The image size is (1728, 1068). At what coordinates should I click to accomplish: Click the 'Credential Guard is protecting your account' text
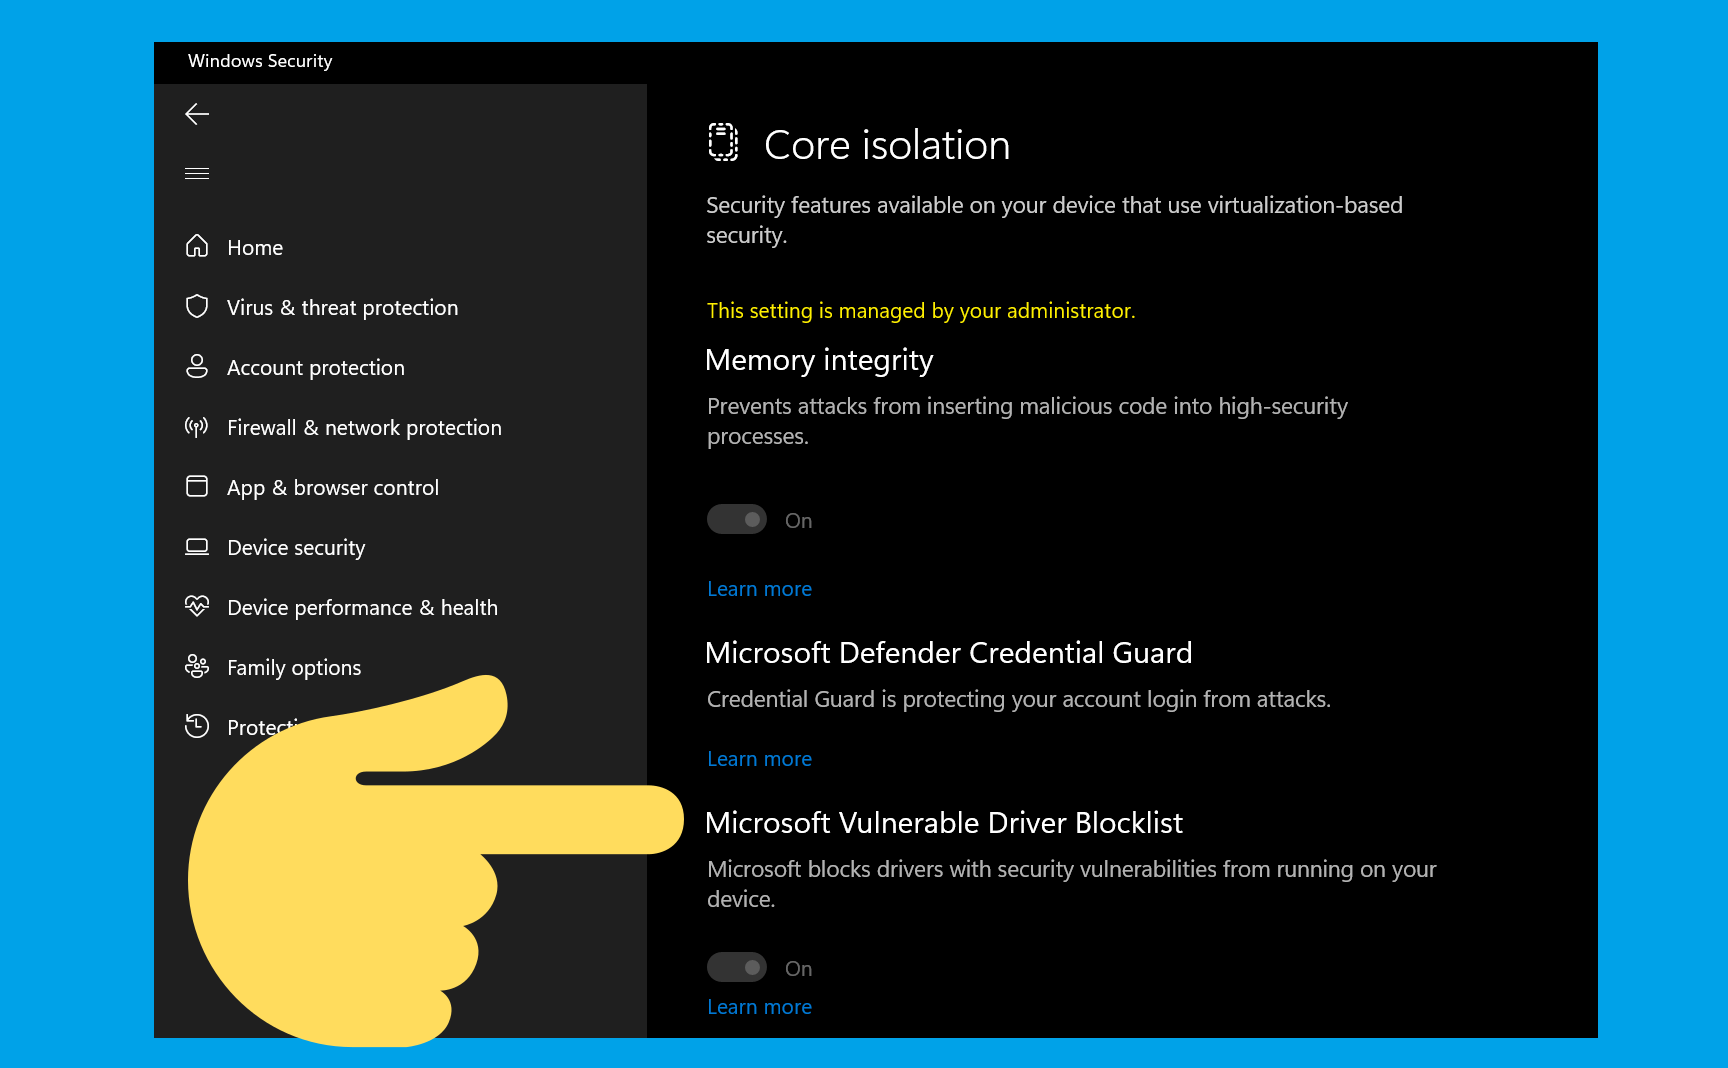1019,699
